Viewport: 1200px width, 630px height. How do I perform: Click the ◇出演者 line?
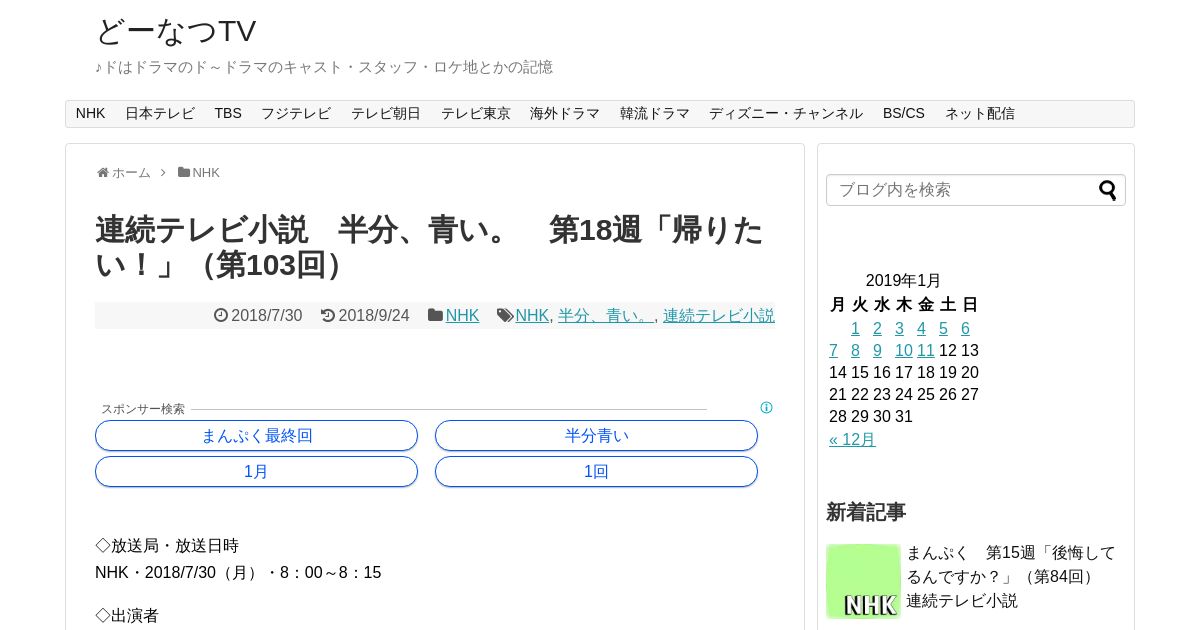click(x=127, y=616)
